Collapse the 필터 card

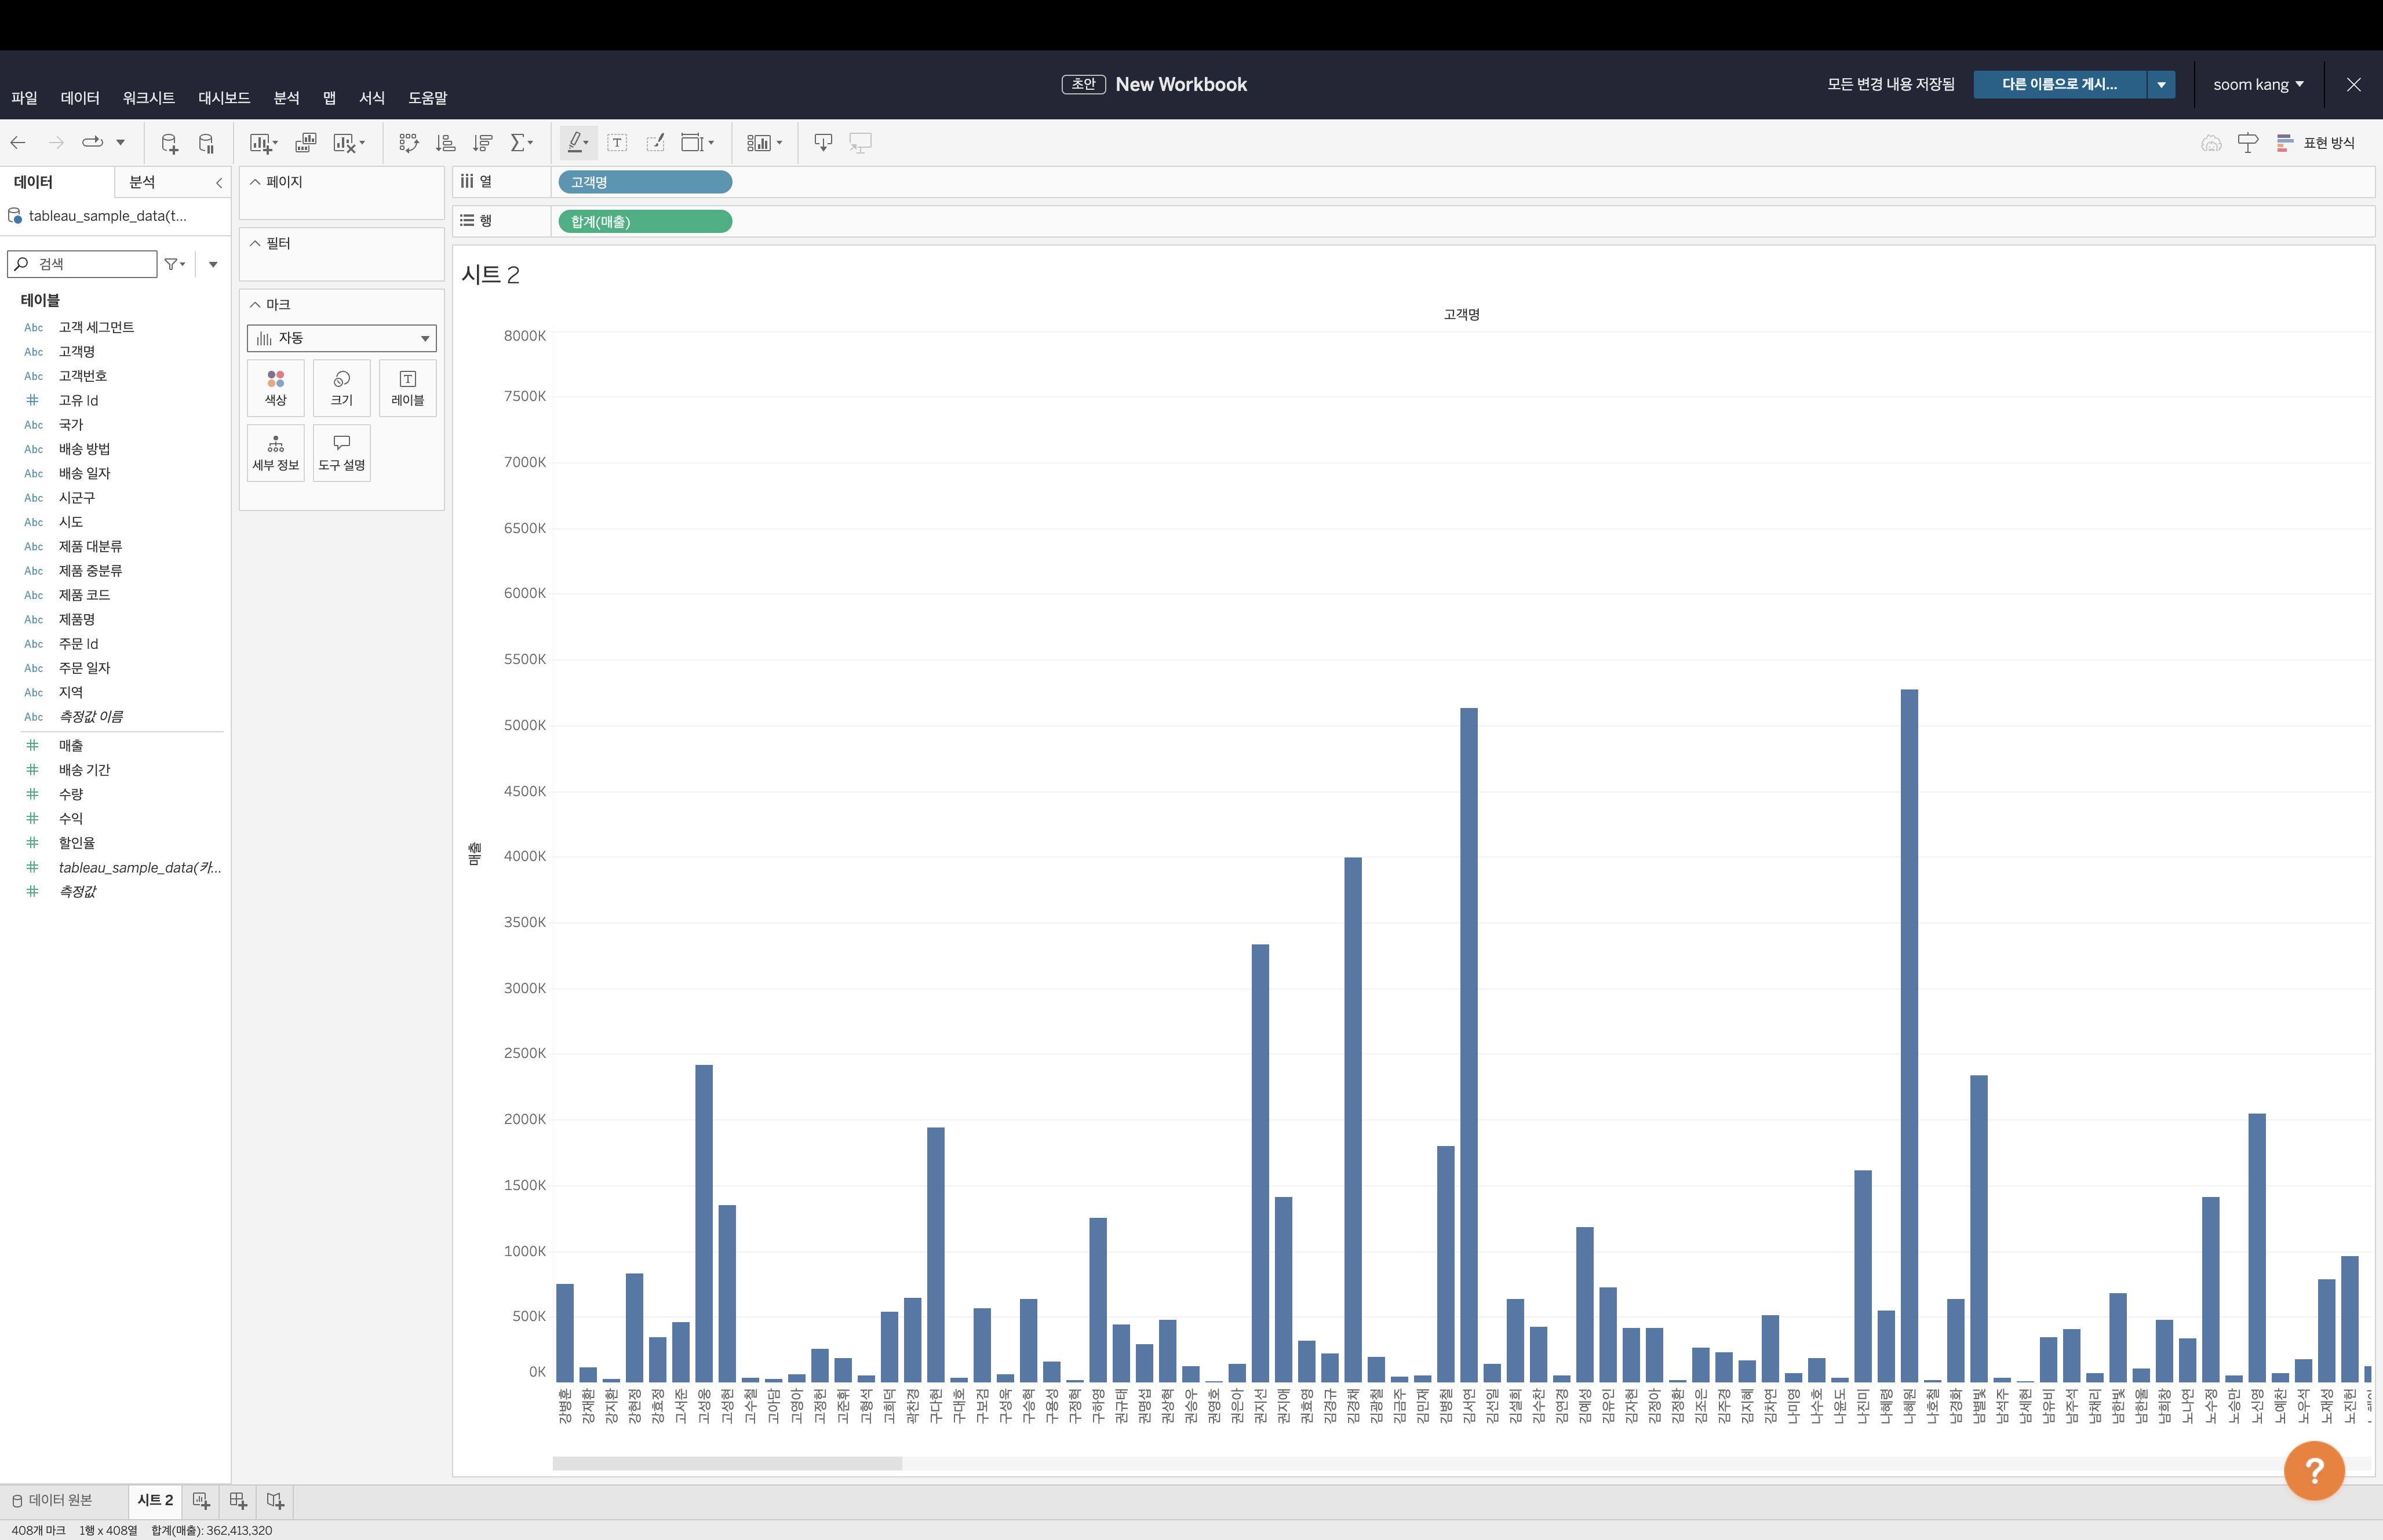(x=255, y=243)
